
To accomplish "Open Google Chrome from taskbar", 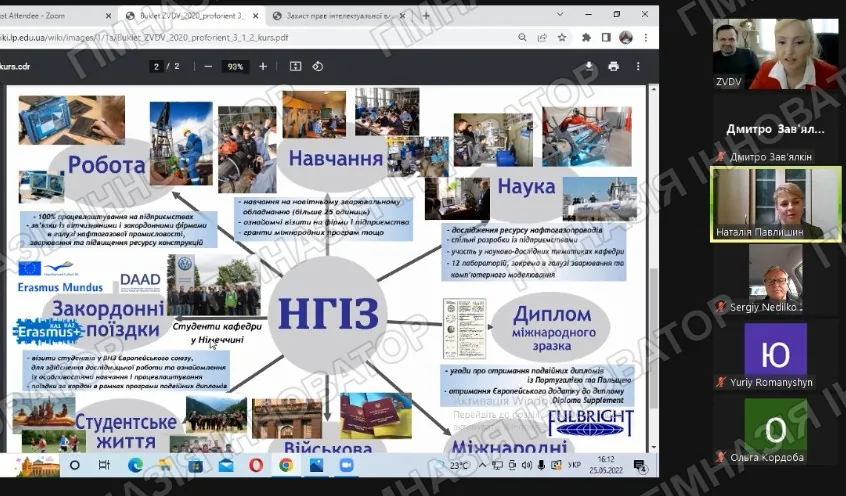I will (x=286, y=465).
